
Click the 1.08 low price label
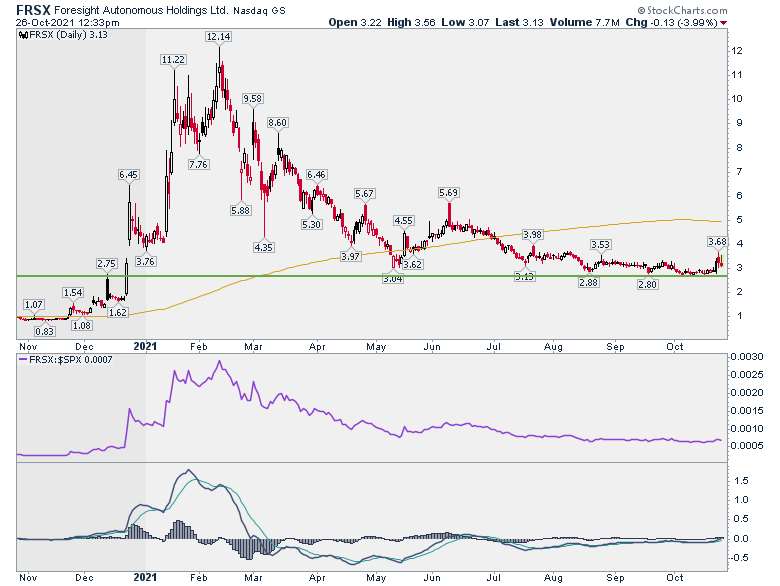[x=82, y=325]
